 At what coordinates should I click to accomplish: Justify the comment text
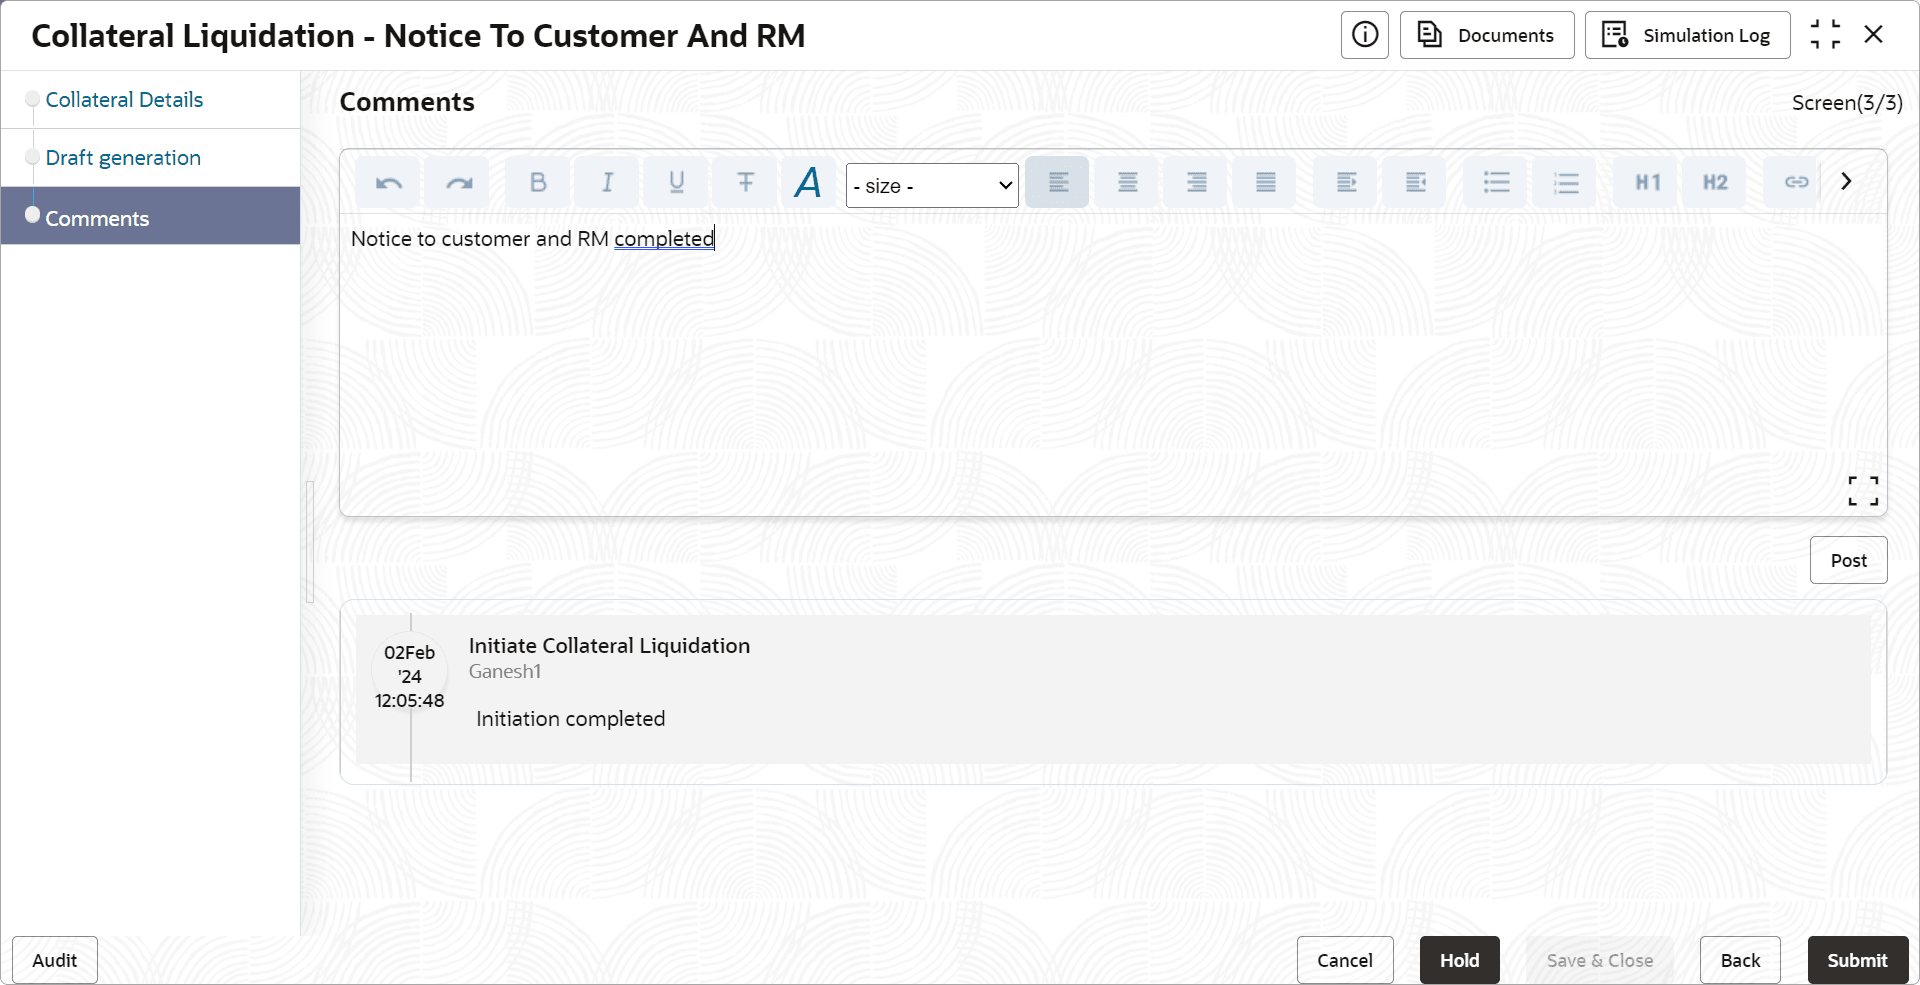click(1265, 183)
